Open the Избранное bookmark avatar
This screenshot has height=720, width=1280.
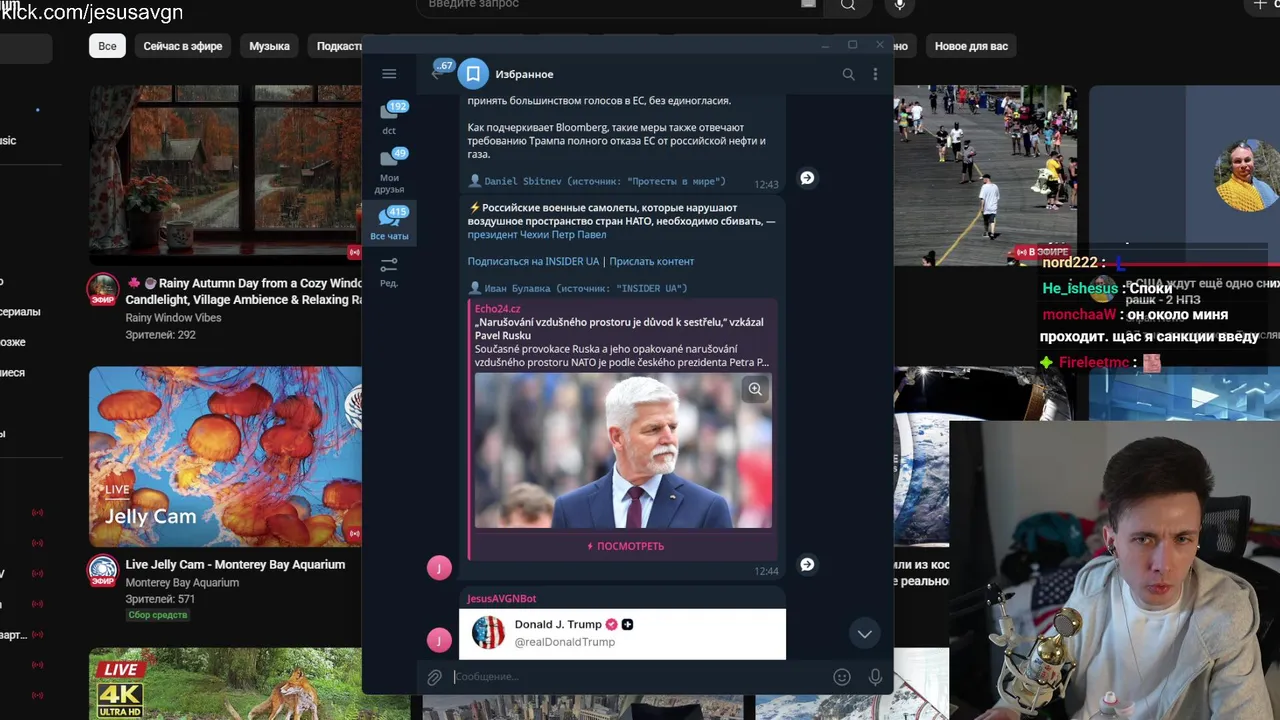click(473, 74)
